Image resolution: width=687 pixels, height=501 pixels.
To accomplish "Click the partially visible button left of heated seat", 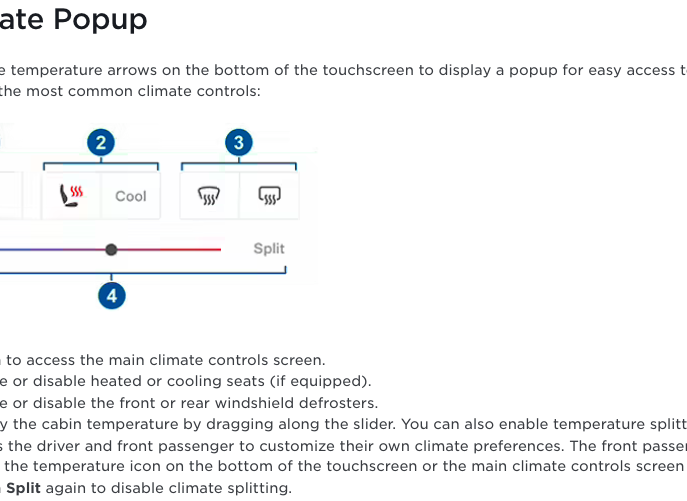I will pyautogui.click(x=11, y=195).
